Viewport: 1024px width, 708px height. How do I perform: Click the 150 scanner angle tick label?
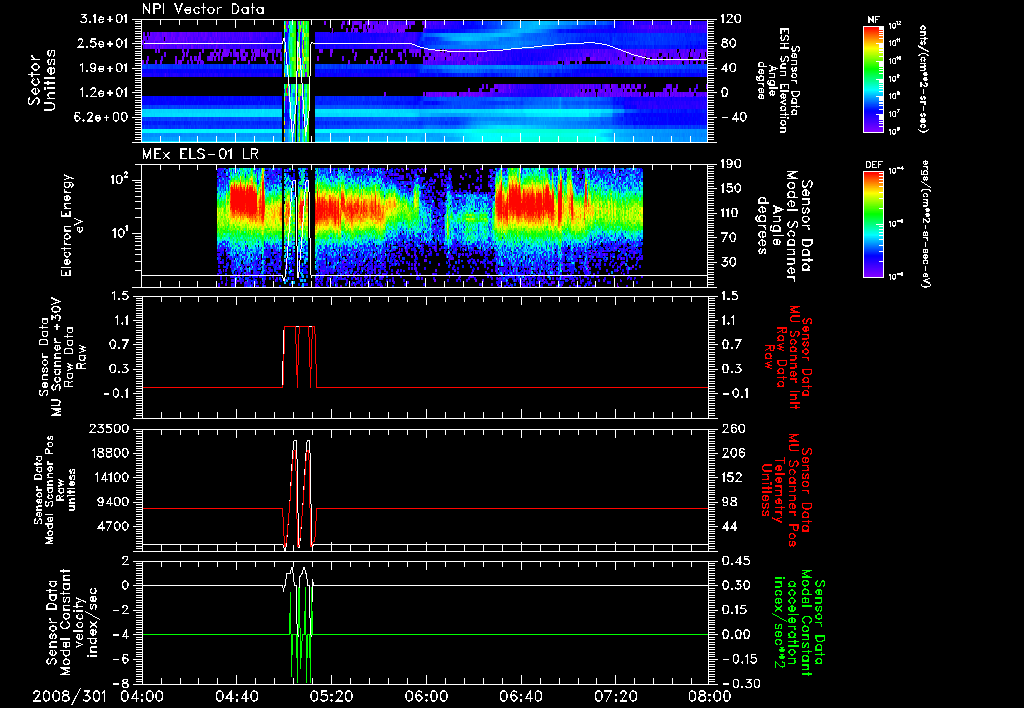click(x=731, y=188)
